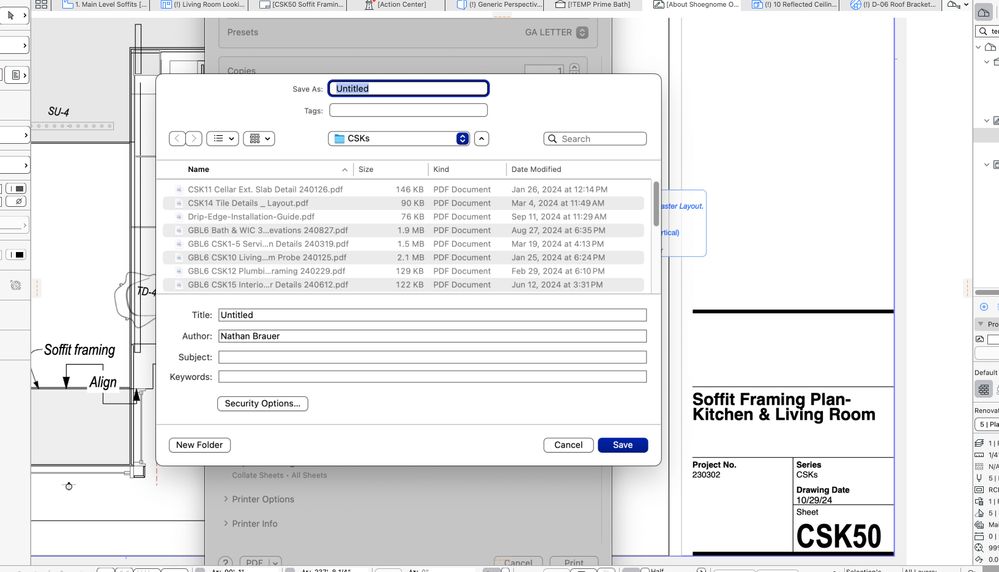Click the zoom percentage icon in quick options
This screenshot has height=572, width=999.
(x=979, y=548)
